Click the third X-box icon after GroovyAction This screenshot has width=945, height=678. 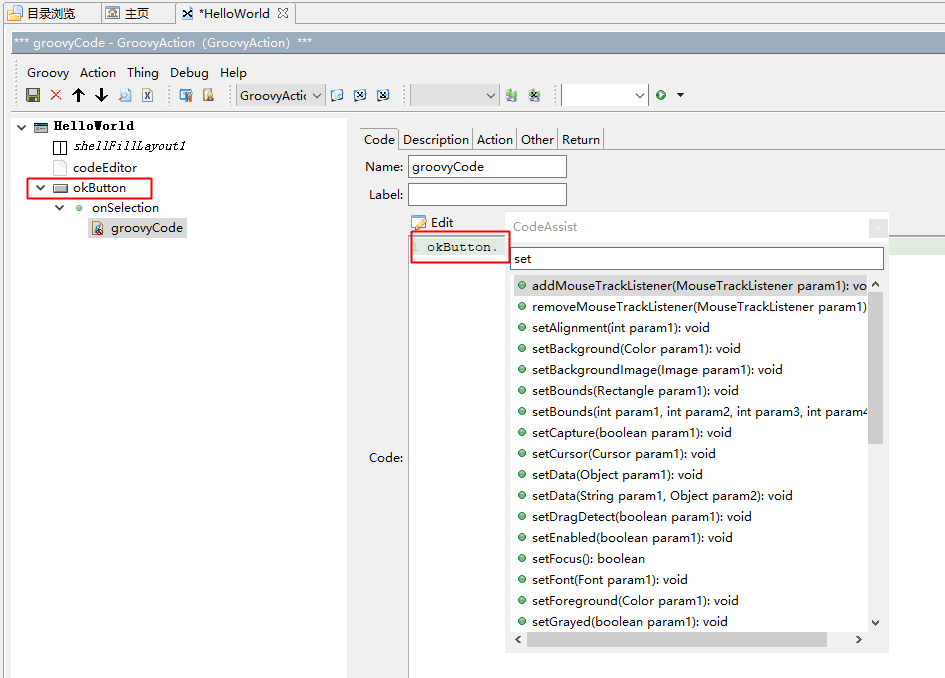pos(383,95)
